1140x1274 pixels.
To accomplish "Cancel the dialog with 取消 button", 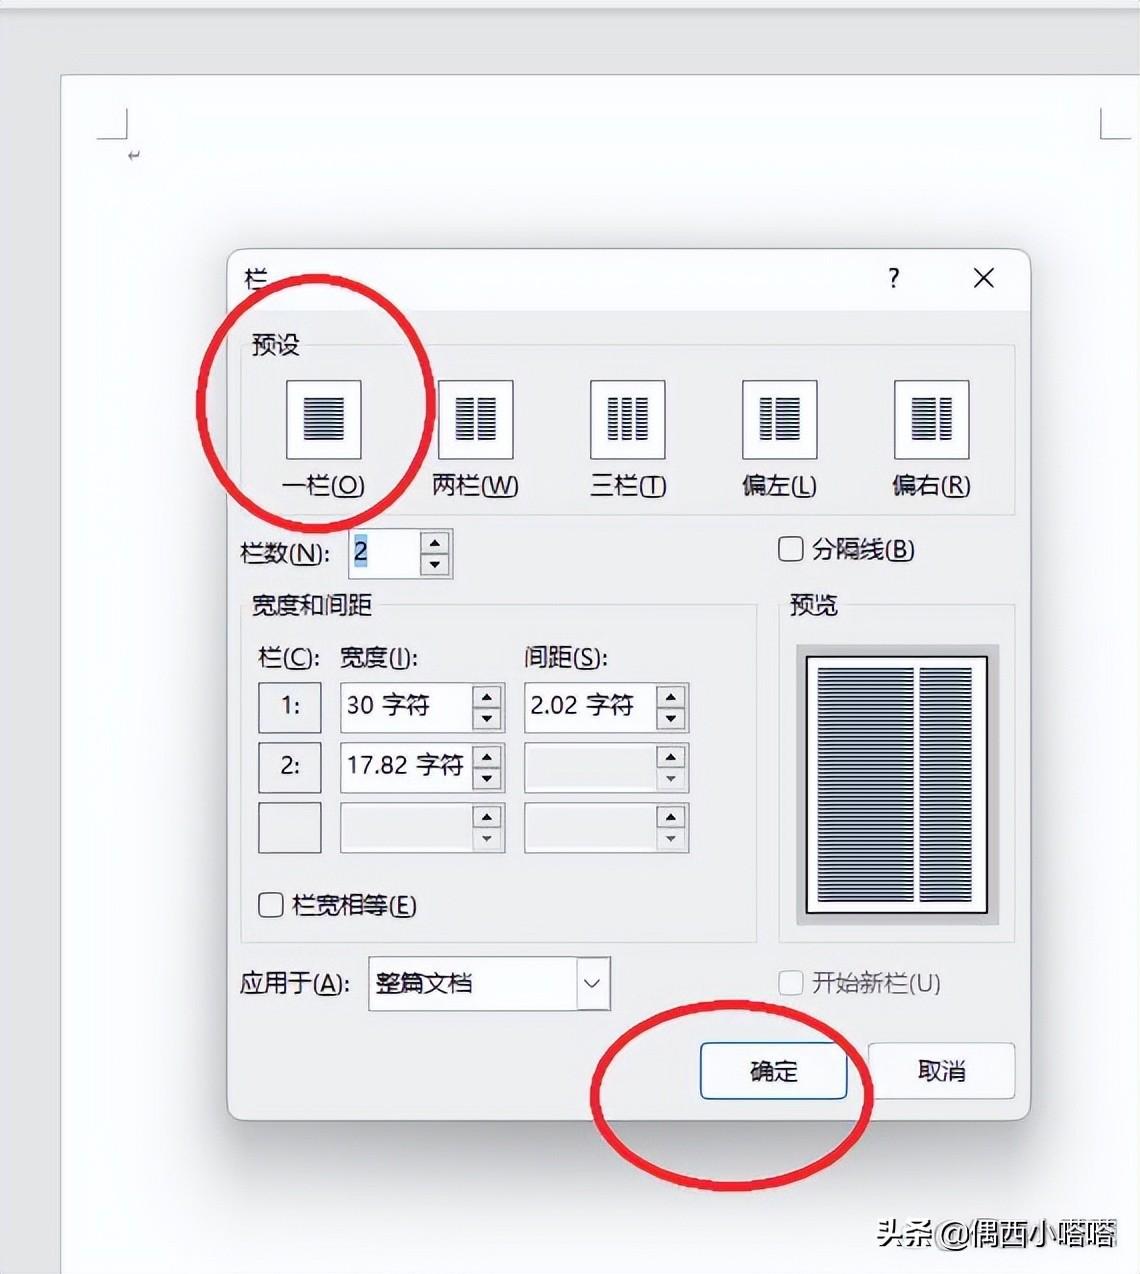I will (941, 1071).
